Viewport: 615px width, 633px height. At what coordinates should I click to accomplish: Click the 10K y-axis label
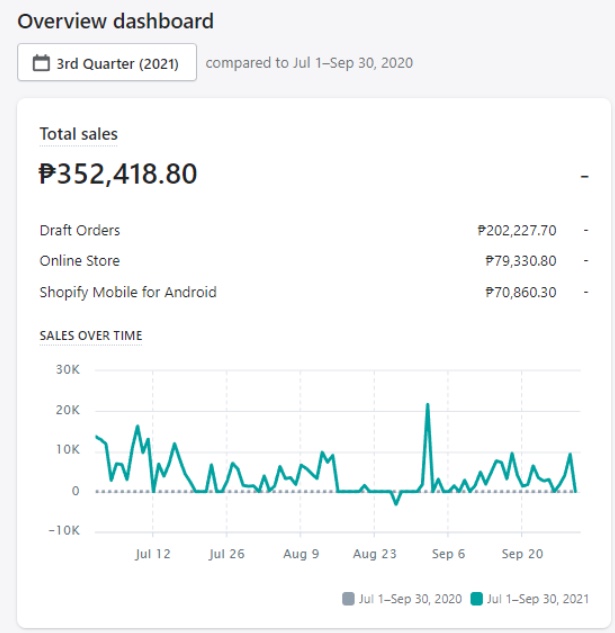click(68, 449)
